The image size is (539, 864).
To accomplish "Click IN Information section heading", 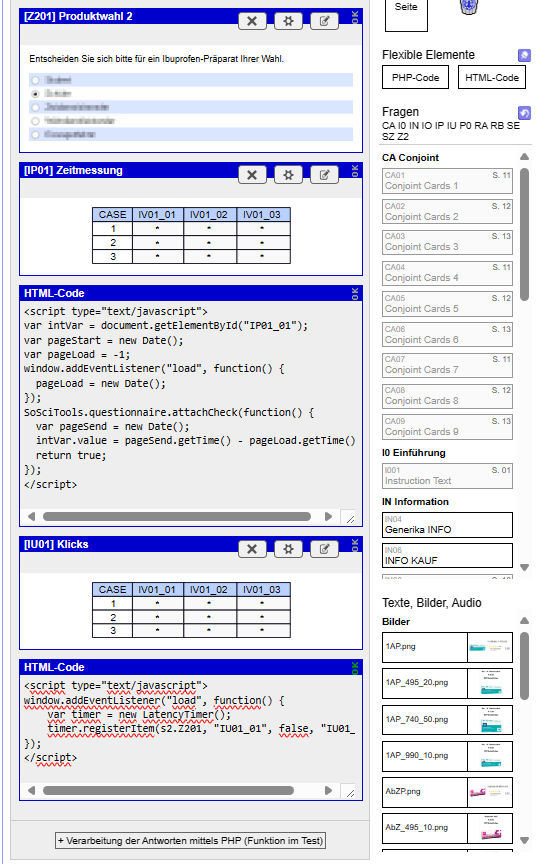I will click(x=415, y=501).
